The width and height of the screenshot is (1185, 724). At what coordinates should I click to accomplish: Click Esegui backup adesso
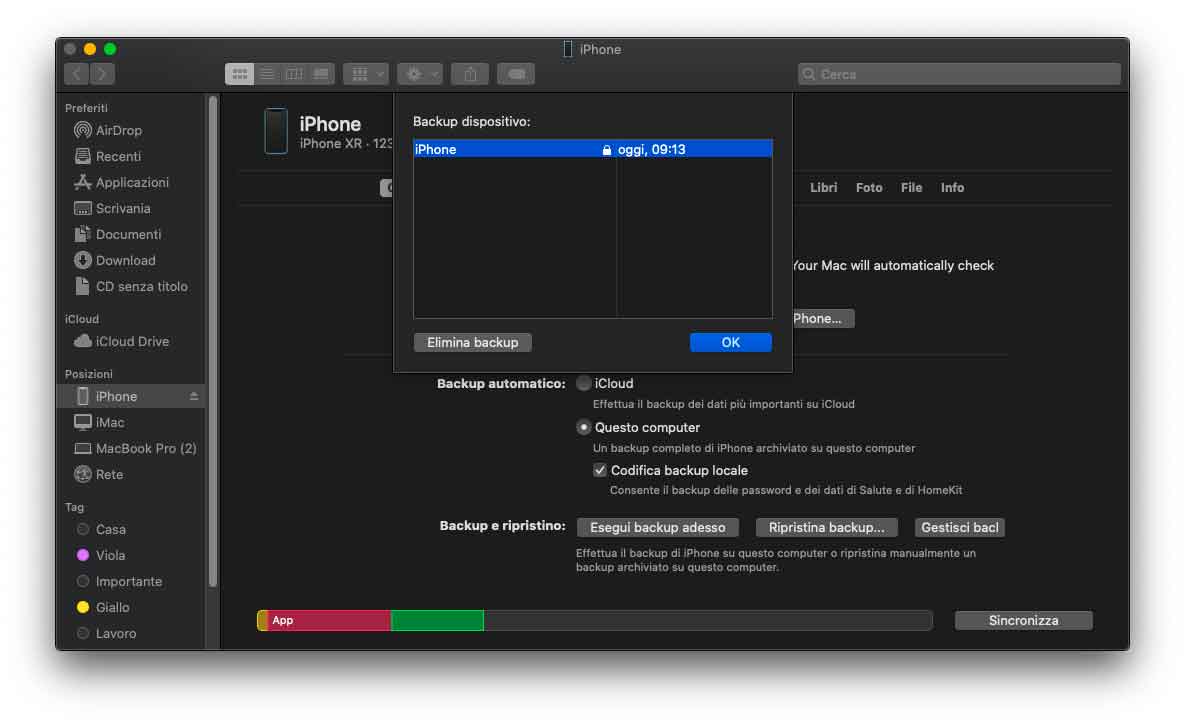(657, 528)
